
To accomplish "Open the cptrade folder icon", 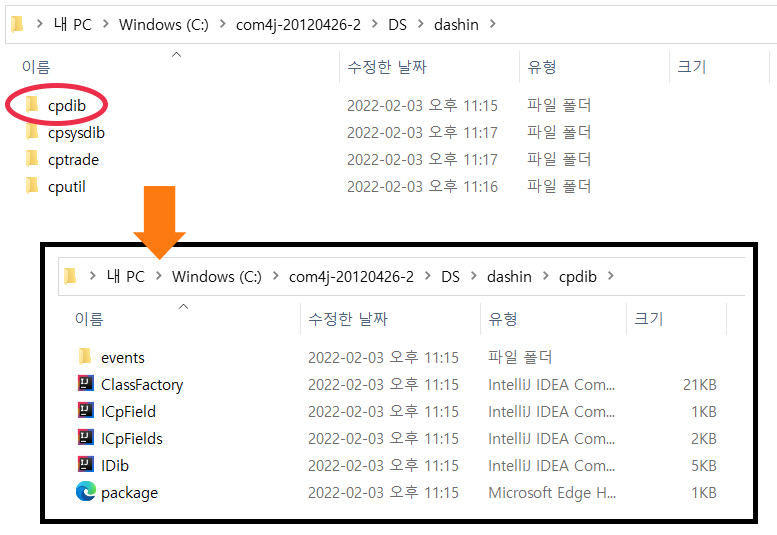I will point(32,159).
